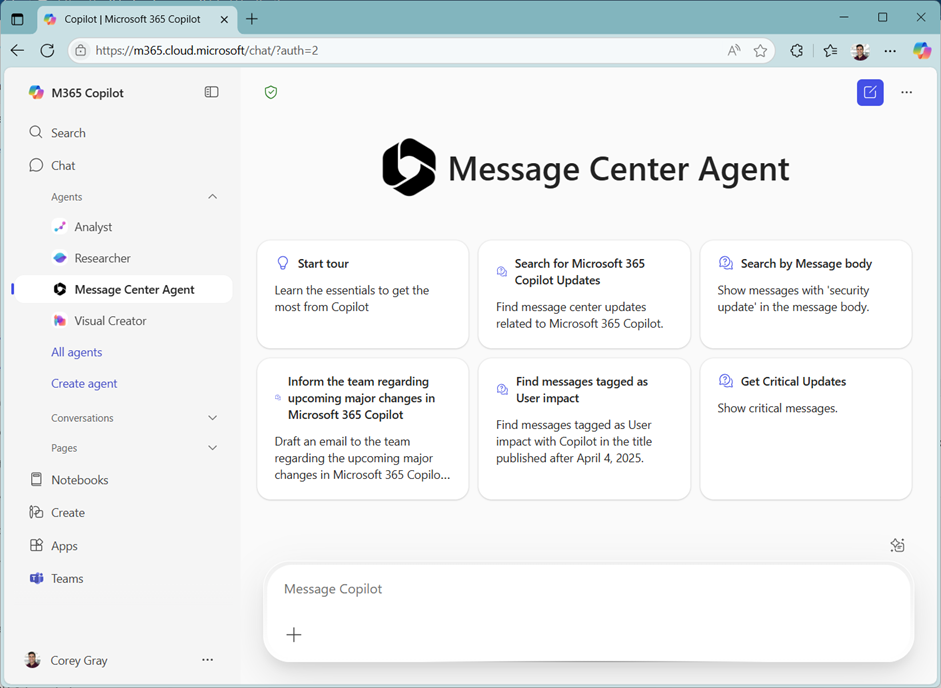Collapse the Agents section chevron
Image resolution: width=941 pixels, height=688 pixels.
pyautogui.click(x=212, y=197)
